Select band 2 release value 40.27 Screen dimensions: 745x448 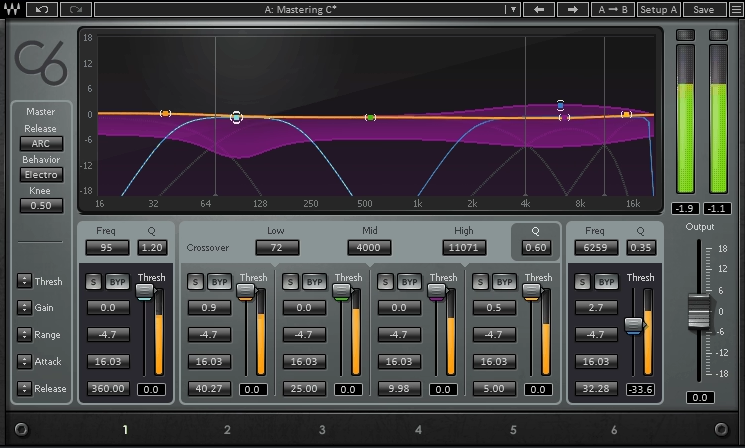[x=209, y=388]
